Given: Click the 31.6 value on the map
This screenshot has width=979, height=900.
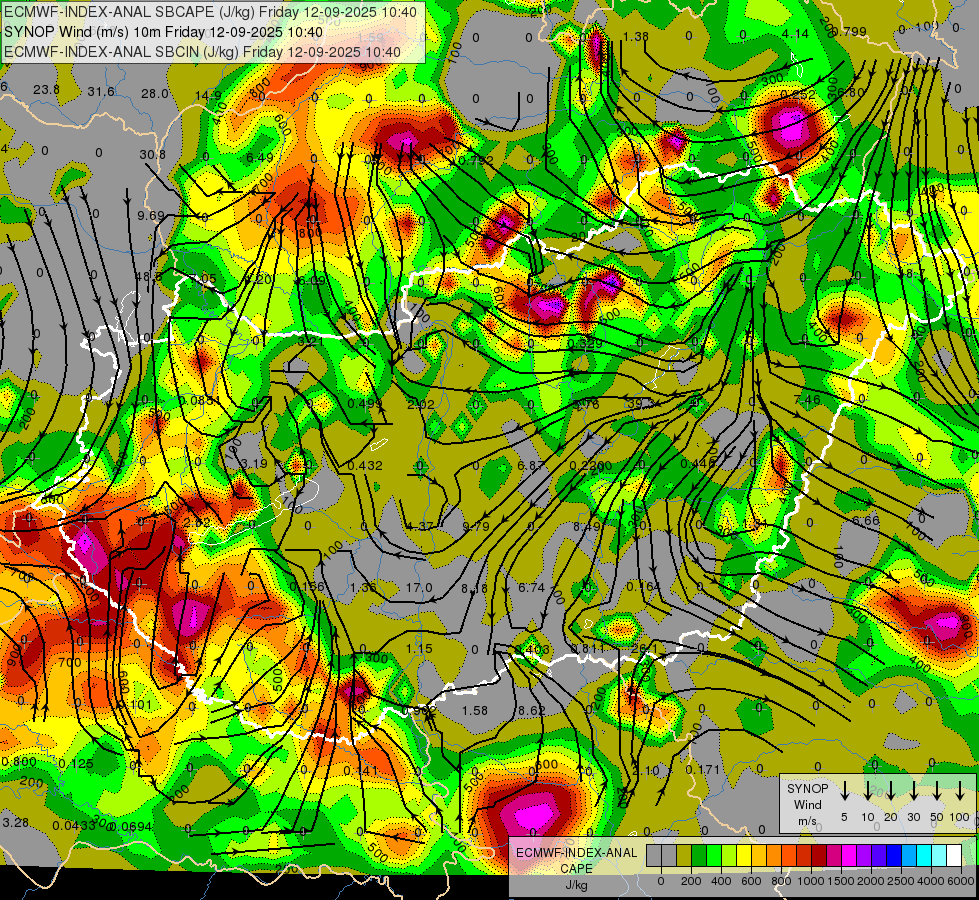Looking at the screenshot, I should (101, 92).
